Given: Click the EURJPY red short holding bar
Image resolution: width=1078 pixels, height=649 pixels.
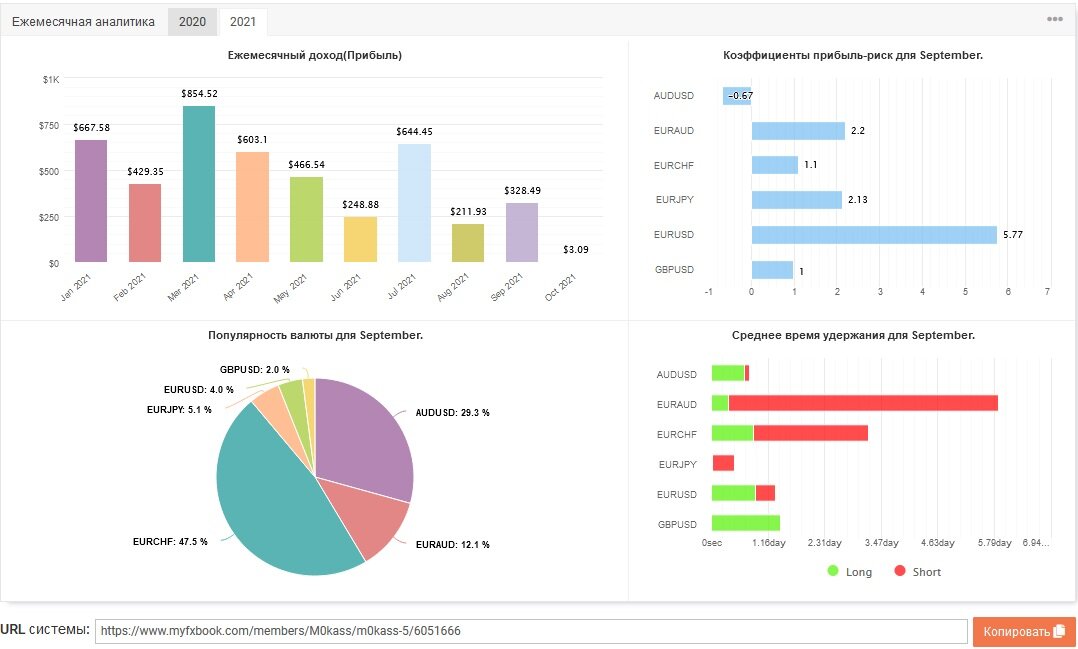Looking at the screenshot, I should point(723,463).
